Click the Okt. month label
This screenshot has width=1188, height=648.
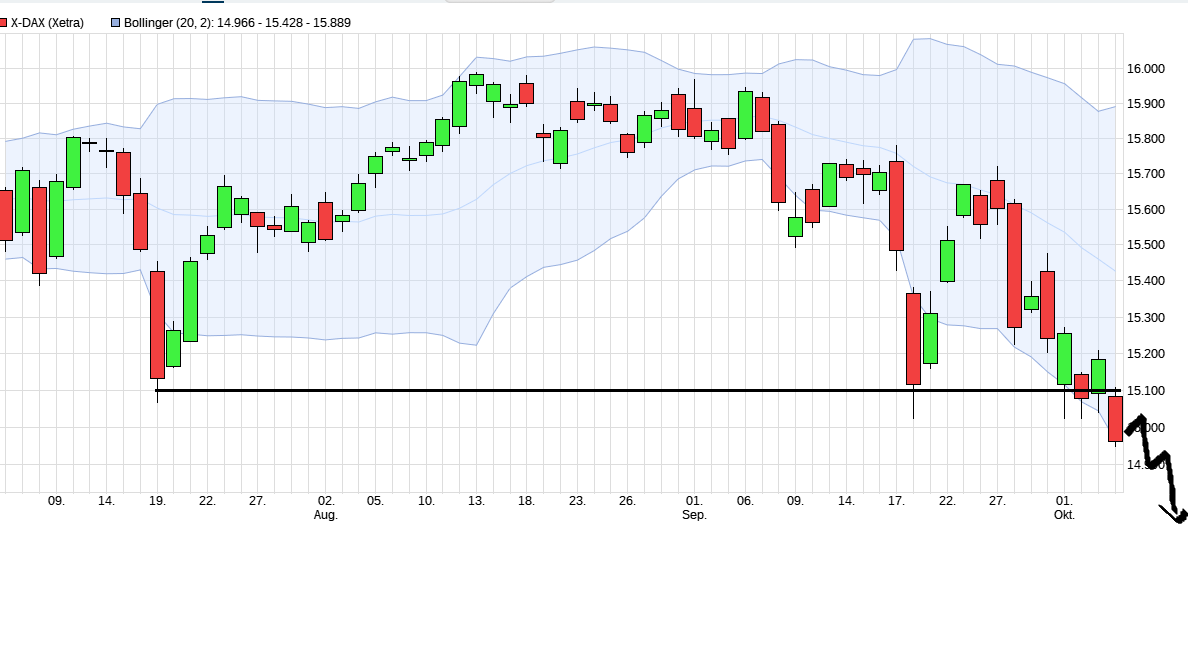pos(1065,515)
